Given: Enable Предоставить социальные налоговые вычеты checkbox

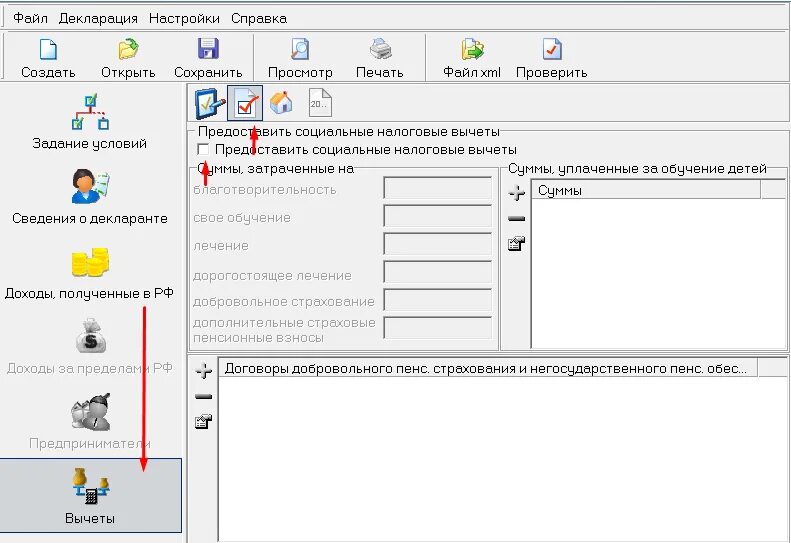Looking at the screenshot, I should 203,149.
